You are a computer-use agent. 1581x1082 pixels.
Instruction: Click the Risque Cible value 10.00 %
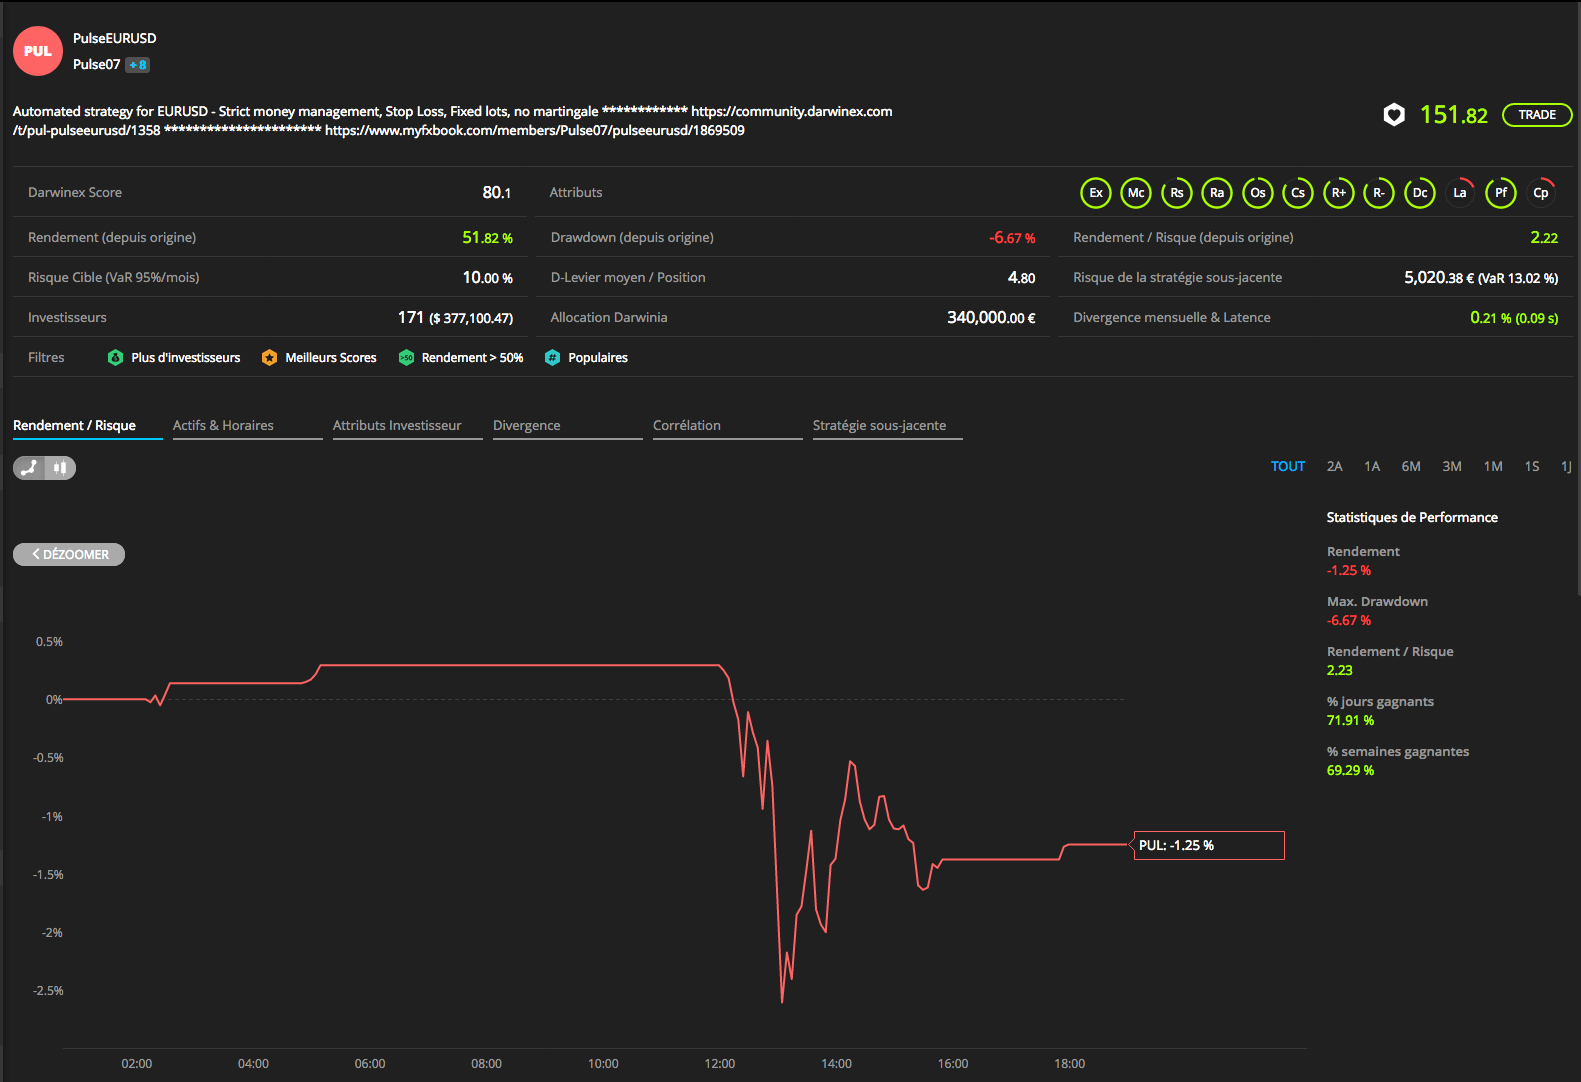tap(487, 277)
